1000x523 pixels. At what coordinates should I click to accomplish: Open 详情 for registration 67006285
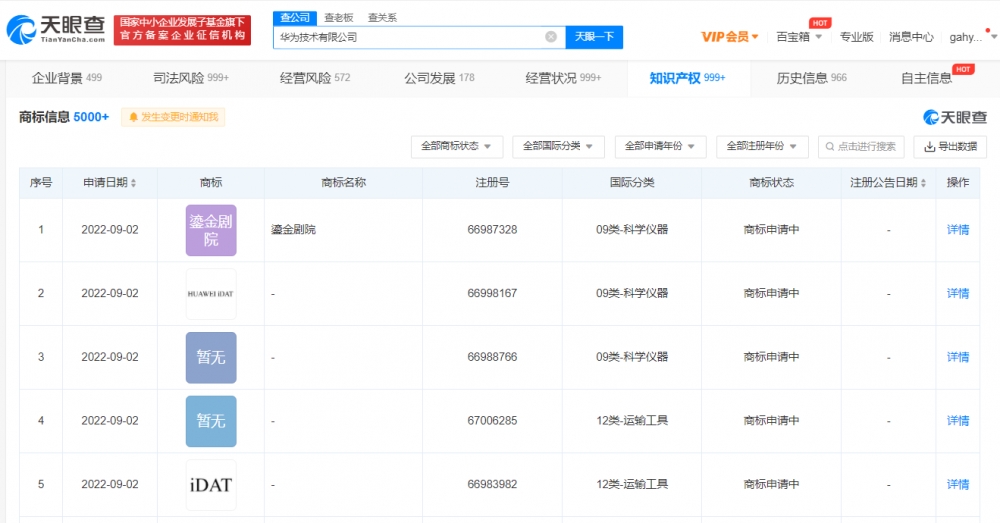pyautogui.click(x=958, y=421)
